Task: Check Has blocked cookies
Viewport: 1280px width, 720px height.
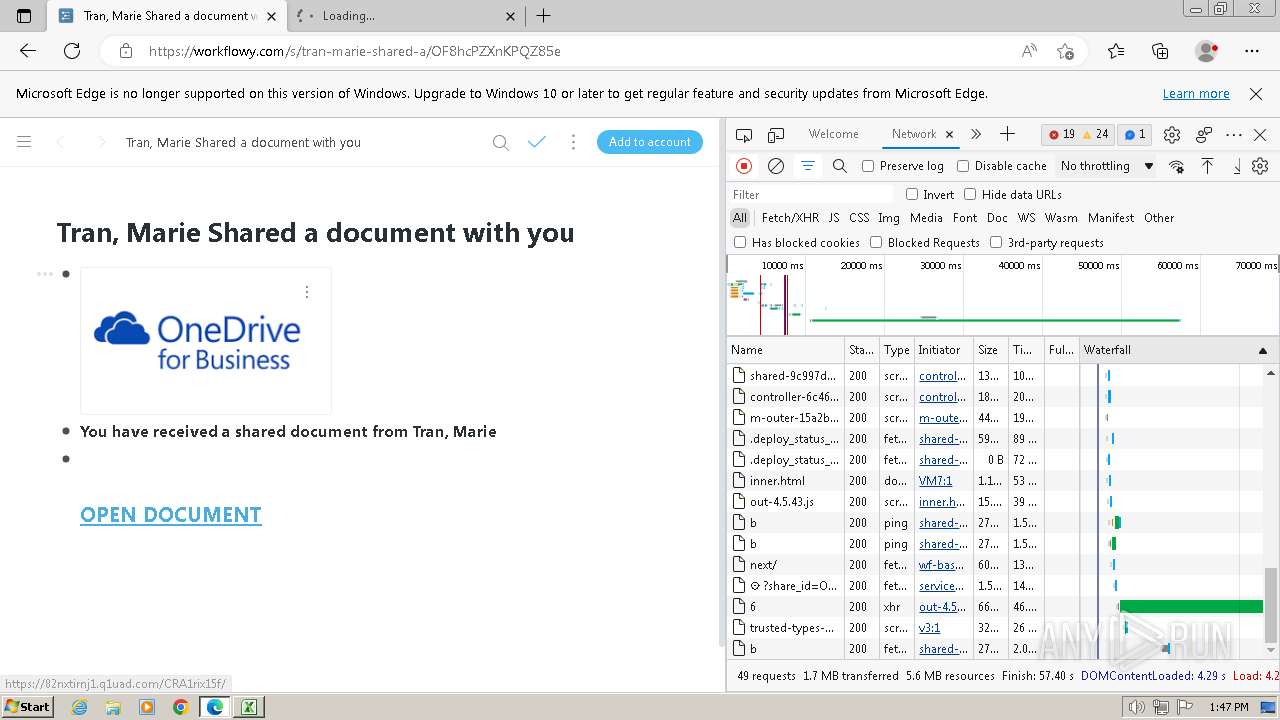Action: pyautogui.click(x=740, y=242)
